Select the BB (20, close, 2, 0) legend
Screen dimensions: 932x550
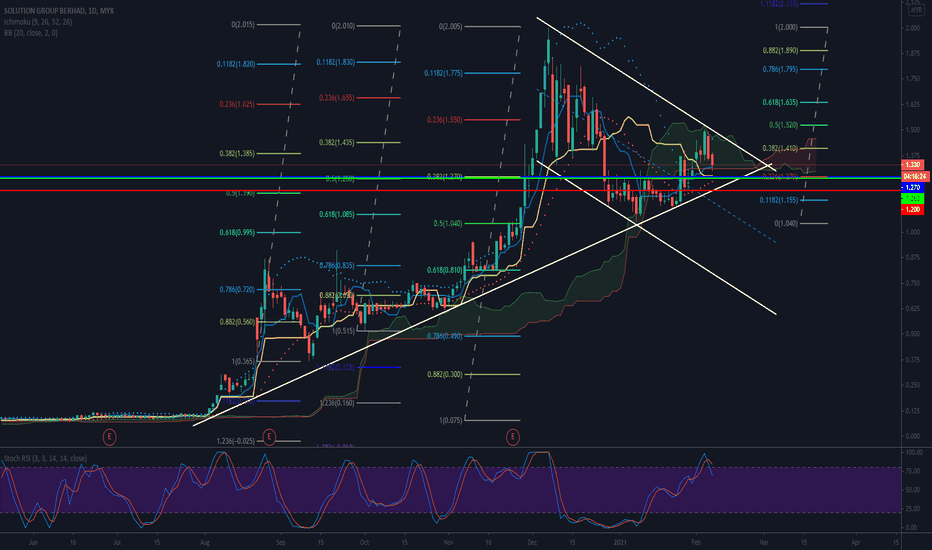click(31, 33)
